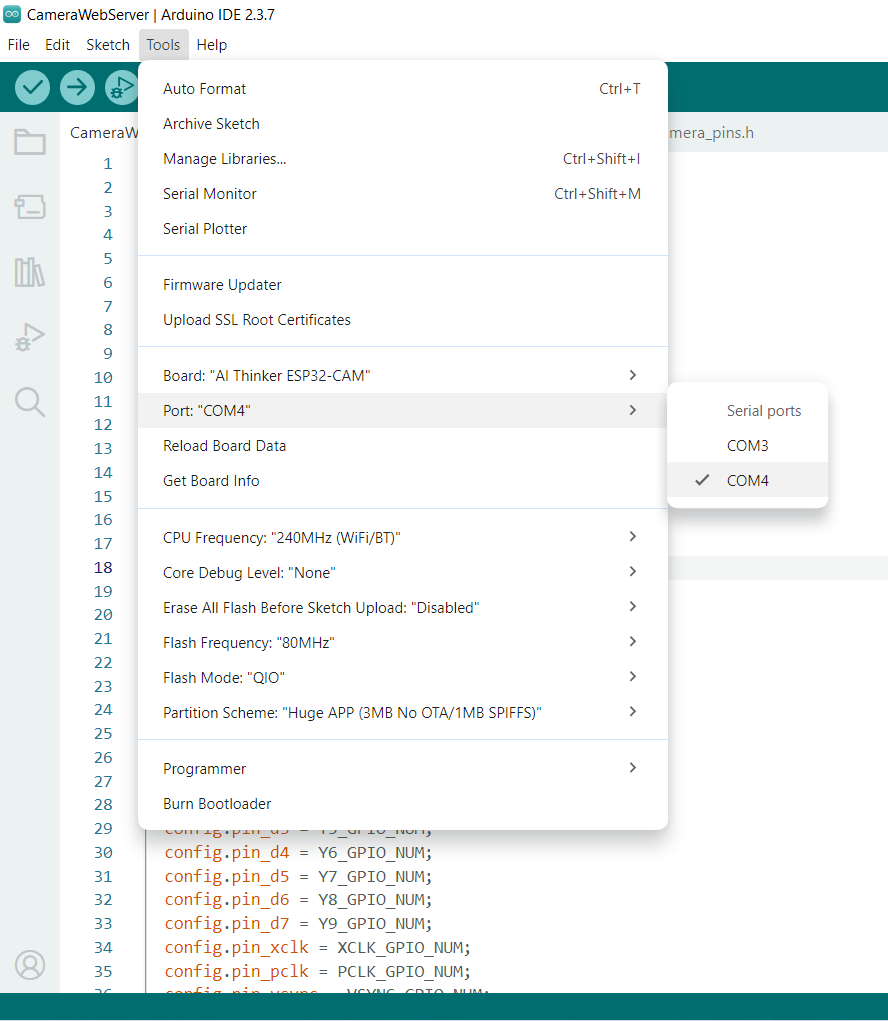888x1021 pixels.
Task: Click the Verify checkmark button
Action: click(33, 87)
